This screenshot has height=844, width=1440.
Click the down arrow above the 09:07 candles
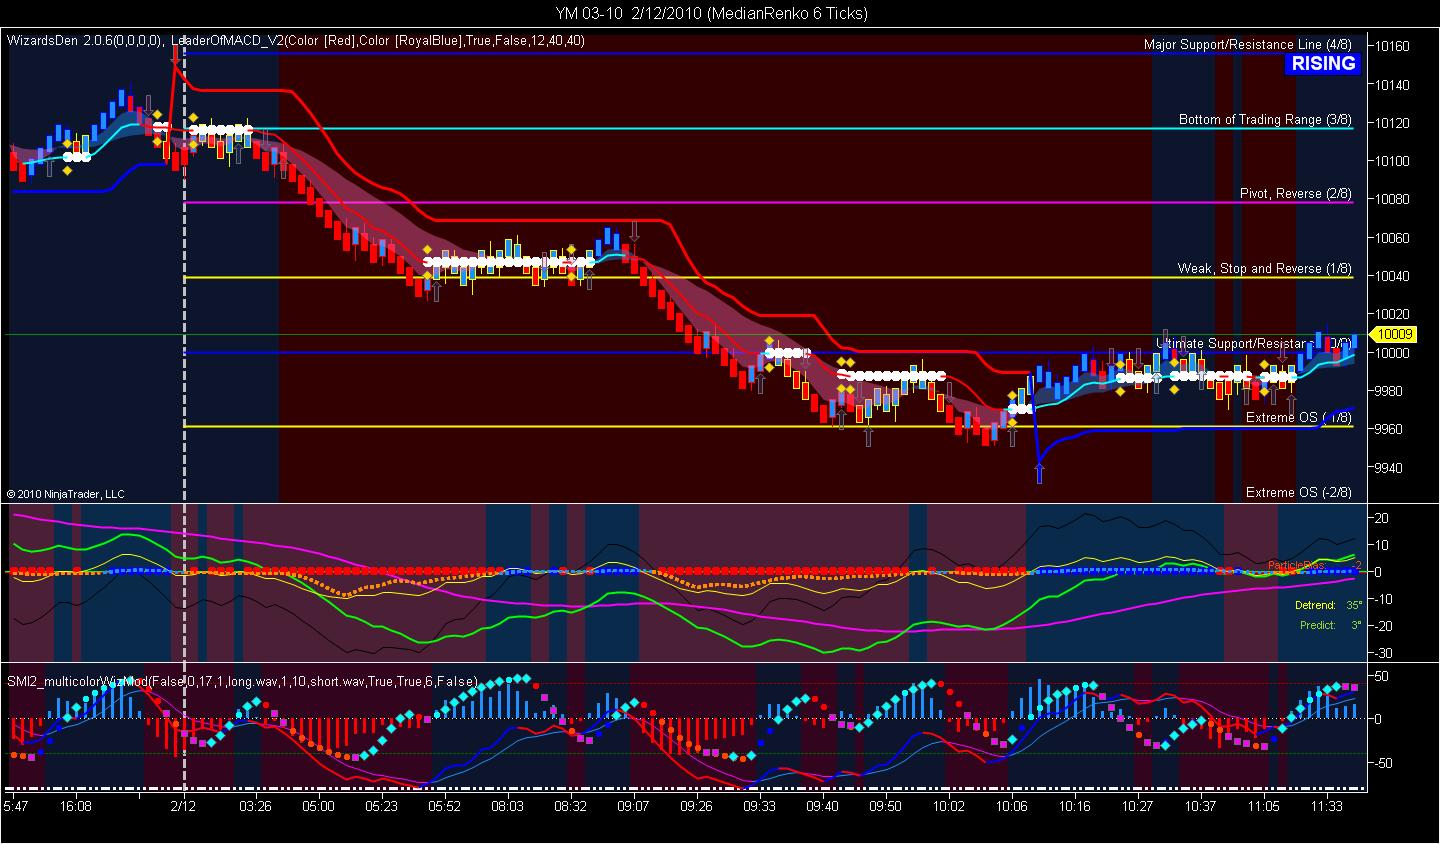coord(634,233)
